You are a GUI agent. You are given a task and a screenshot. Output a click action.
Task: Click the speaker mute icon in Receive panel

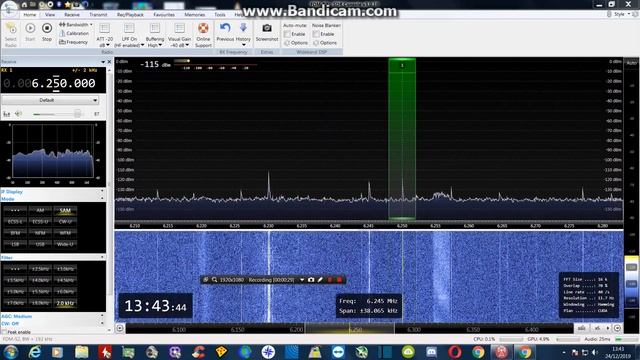click(18, 113)
